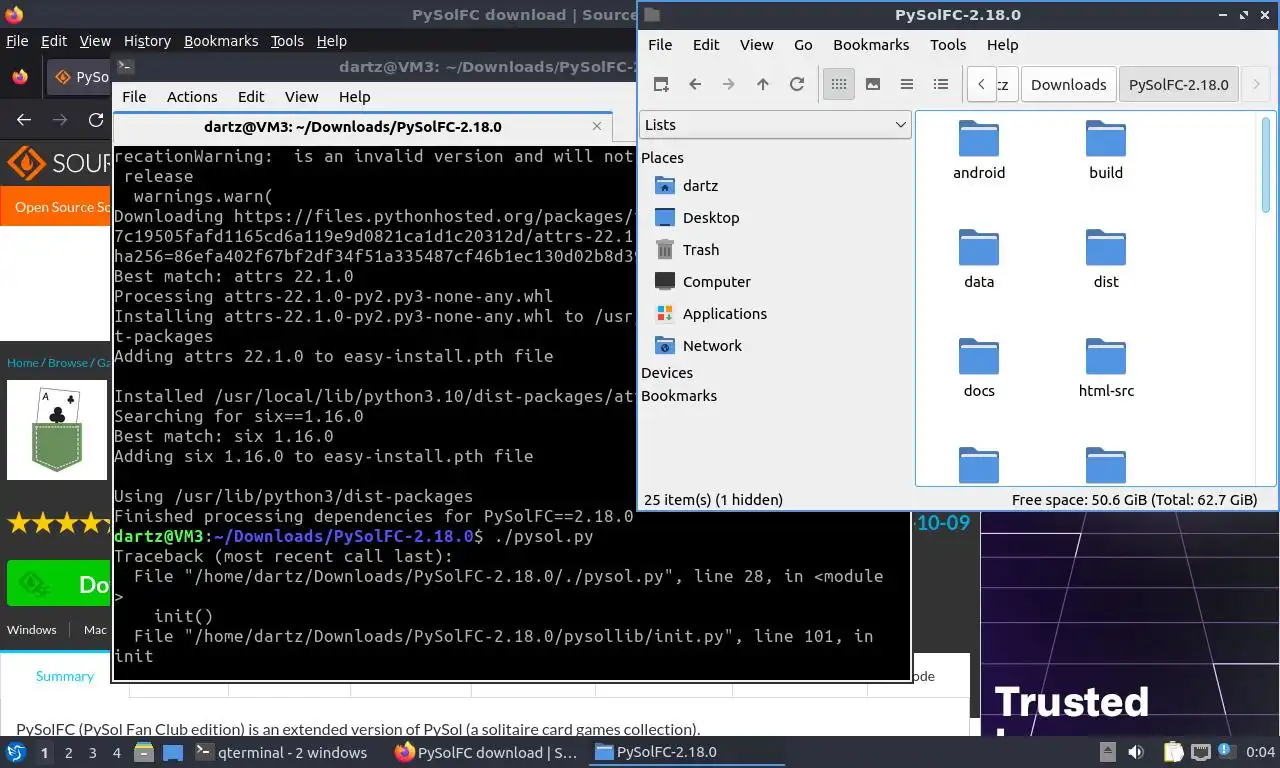
Task: Open Trash in Places sidebar
Action: coord(701,250)
